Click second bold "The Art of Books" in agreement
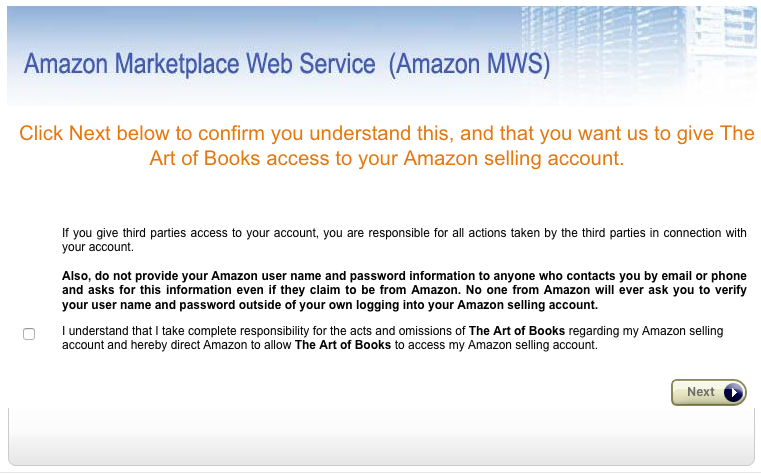Viewport: 761px width, 475px height. [343, 346]
